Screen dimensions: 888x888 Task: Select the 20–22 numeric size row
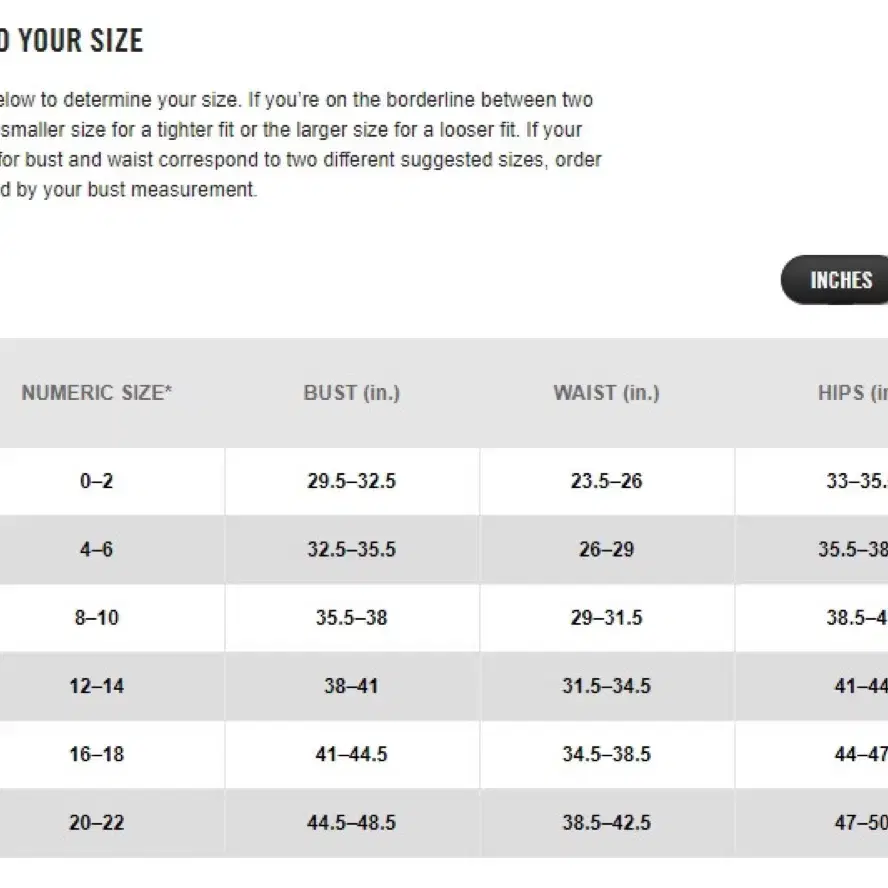point(444,823)
